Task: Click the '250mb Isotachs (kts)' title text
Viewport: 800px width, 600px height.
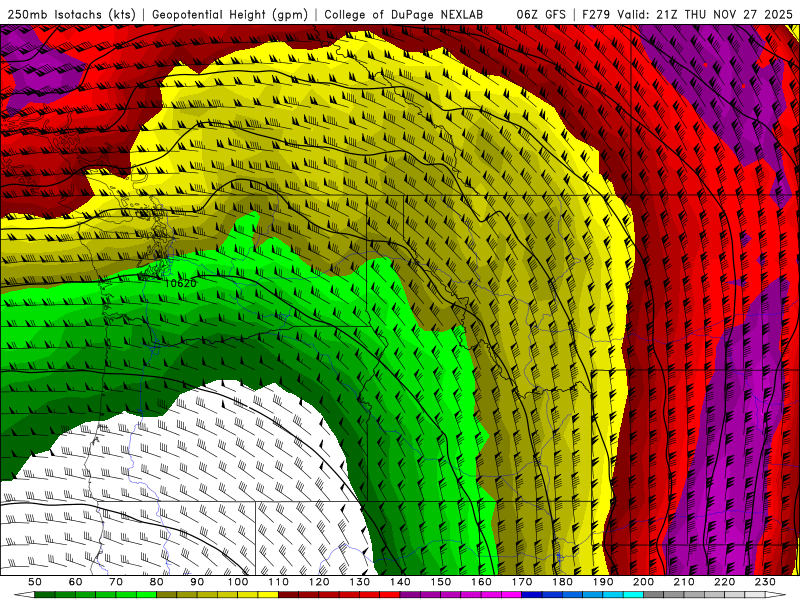Action: [72, 14]
